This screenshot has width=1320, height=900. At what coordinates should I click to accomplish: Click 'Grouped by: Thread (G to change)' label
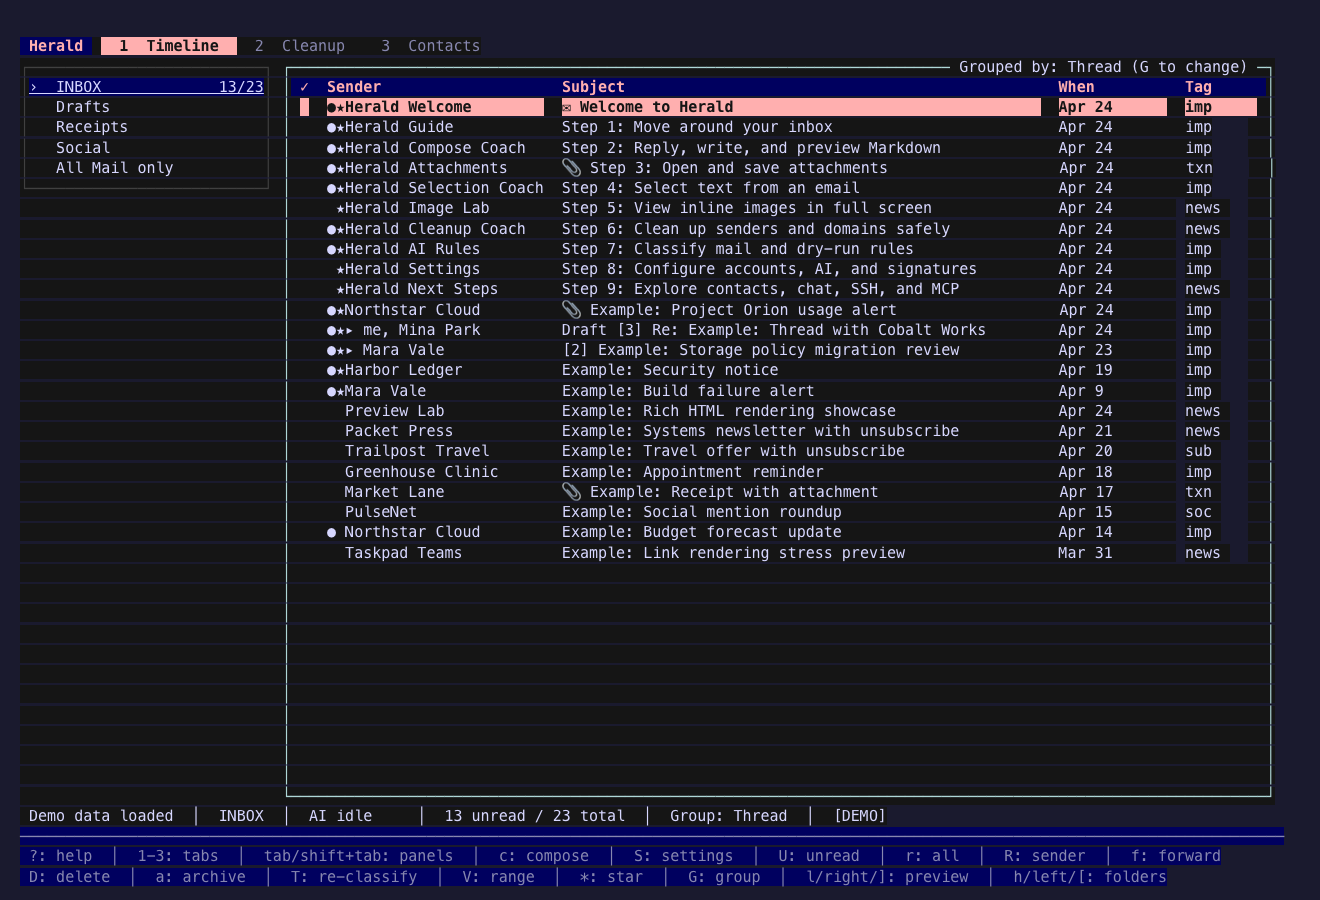pyautogui.click(x=1104, y=67)
